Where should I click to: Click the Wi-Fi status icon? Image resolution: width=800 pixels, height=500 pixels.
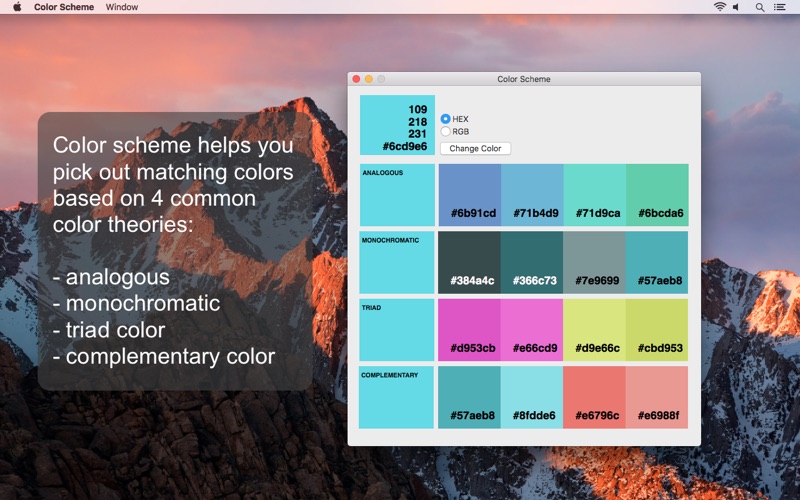coord(719,7)
